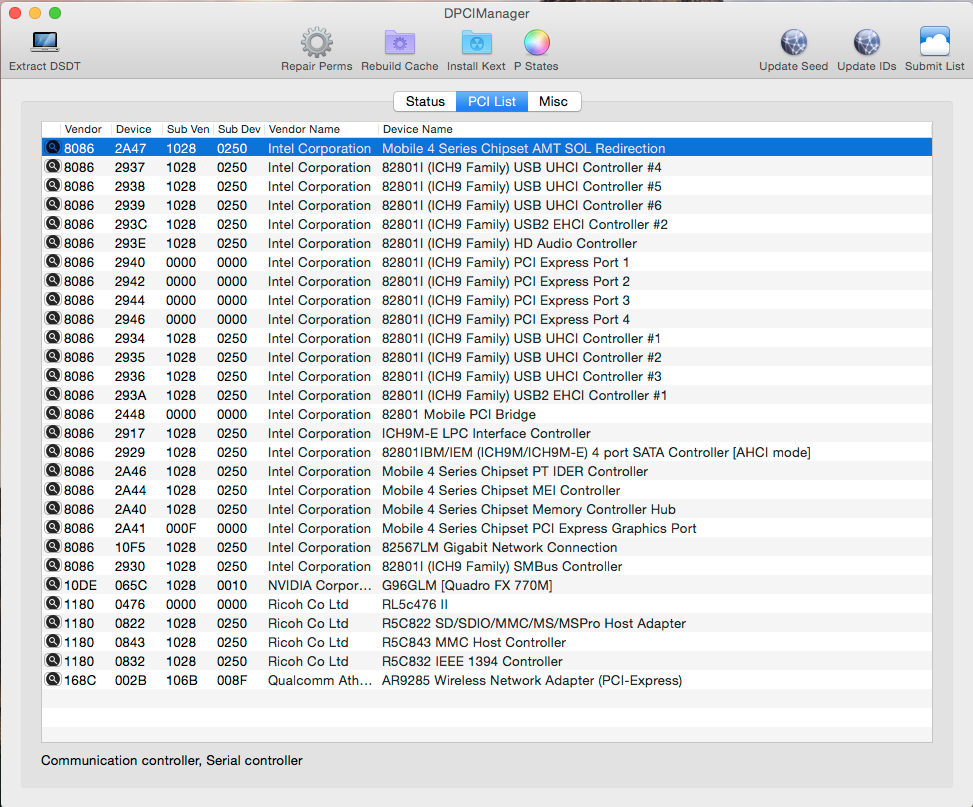Viewport: 973px width, 807px height.
Task: Click the Update IDs globe icon
Action: point(866,43)
